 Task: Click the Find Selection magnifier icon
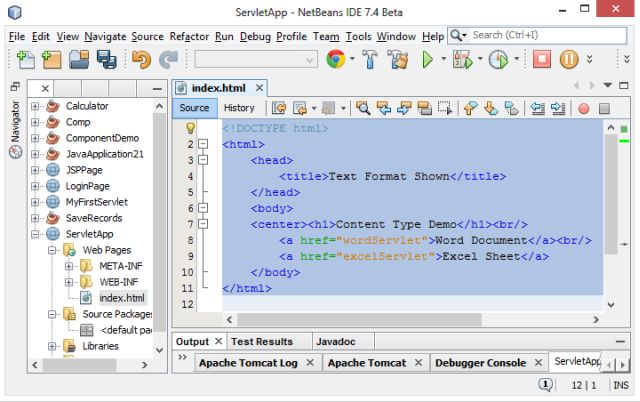coord(363,108)
